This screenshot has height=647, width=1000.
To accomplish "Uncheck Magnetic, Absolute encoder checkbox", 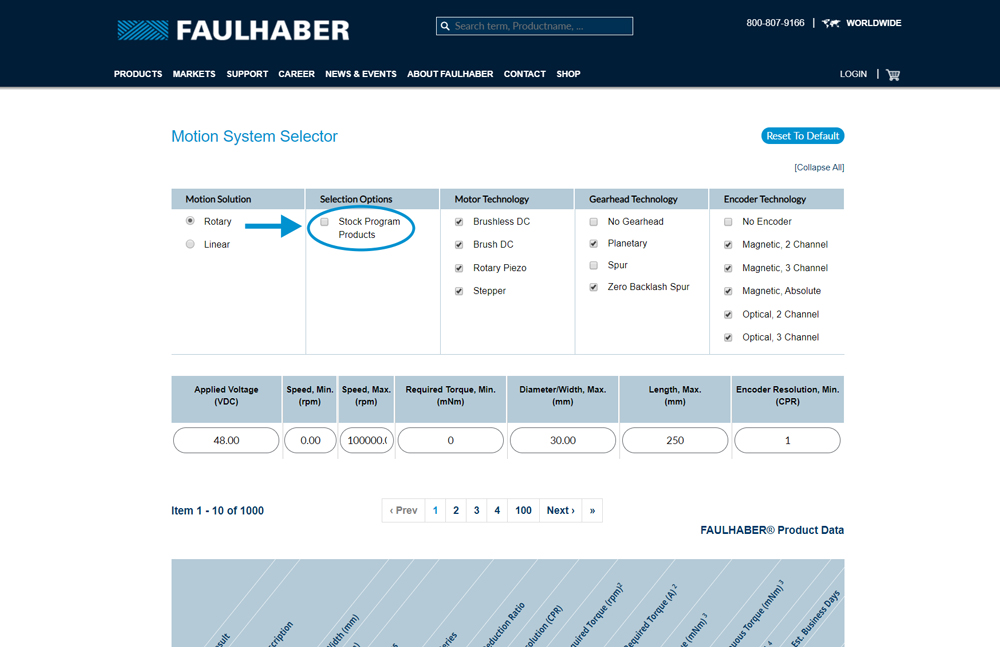I will click(x=728, y=291).
